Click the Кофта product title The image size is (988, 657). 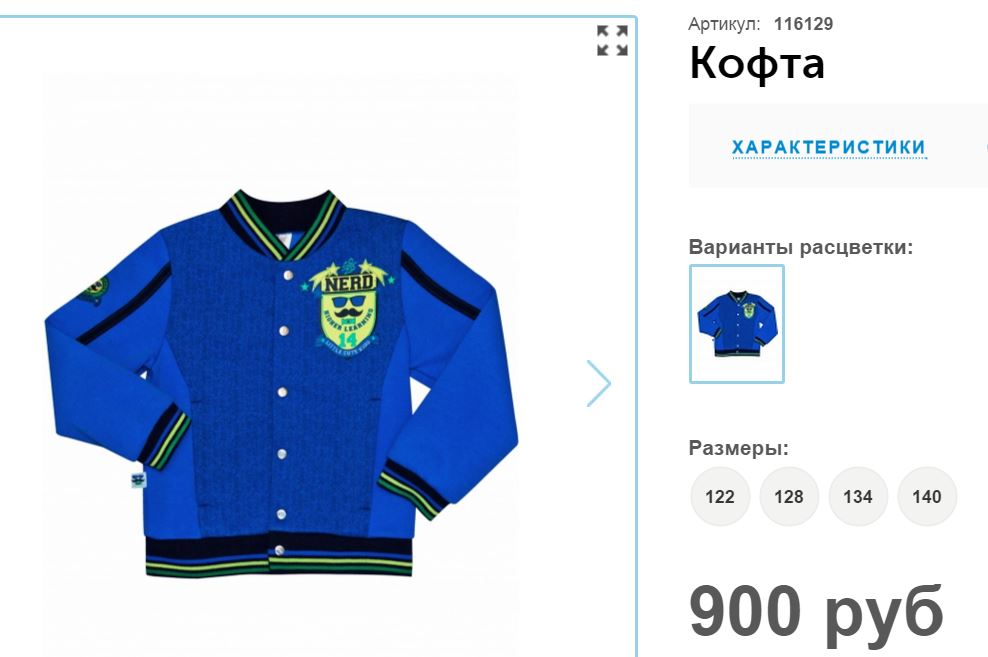pyautogui.click(x=757, y=64)
